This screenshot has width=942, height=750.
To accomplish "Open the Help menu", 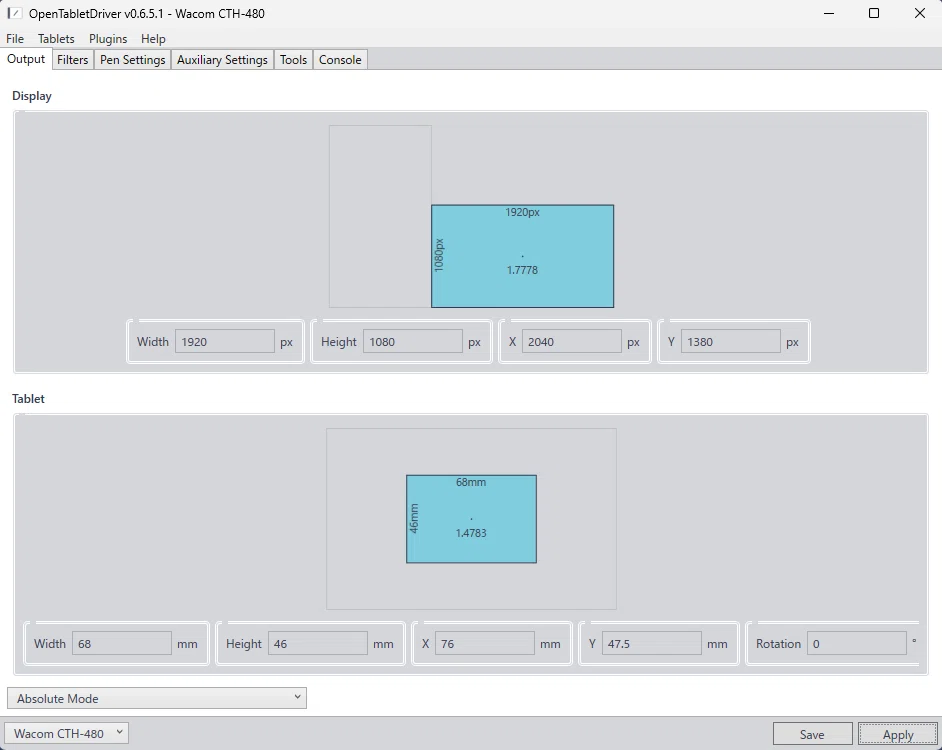I will click(x=153, y=38).
